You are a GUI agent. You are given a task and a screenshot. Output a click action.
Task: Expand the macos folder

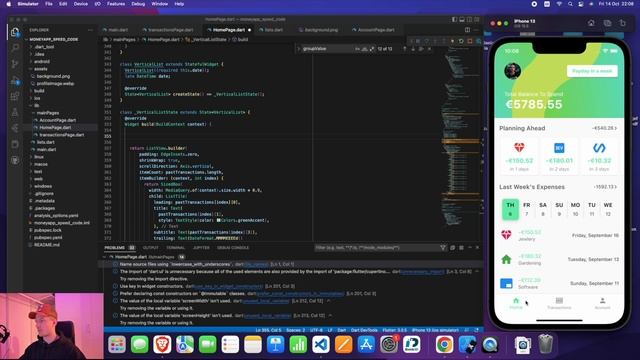(x=41, y=164)
